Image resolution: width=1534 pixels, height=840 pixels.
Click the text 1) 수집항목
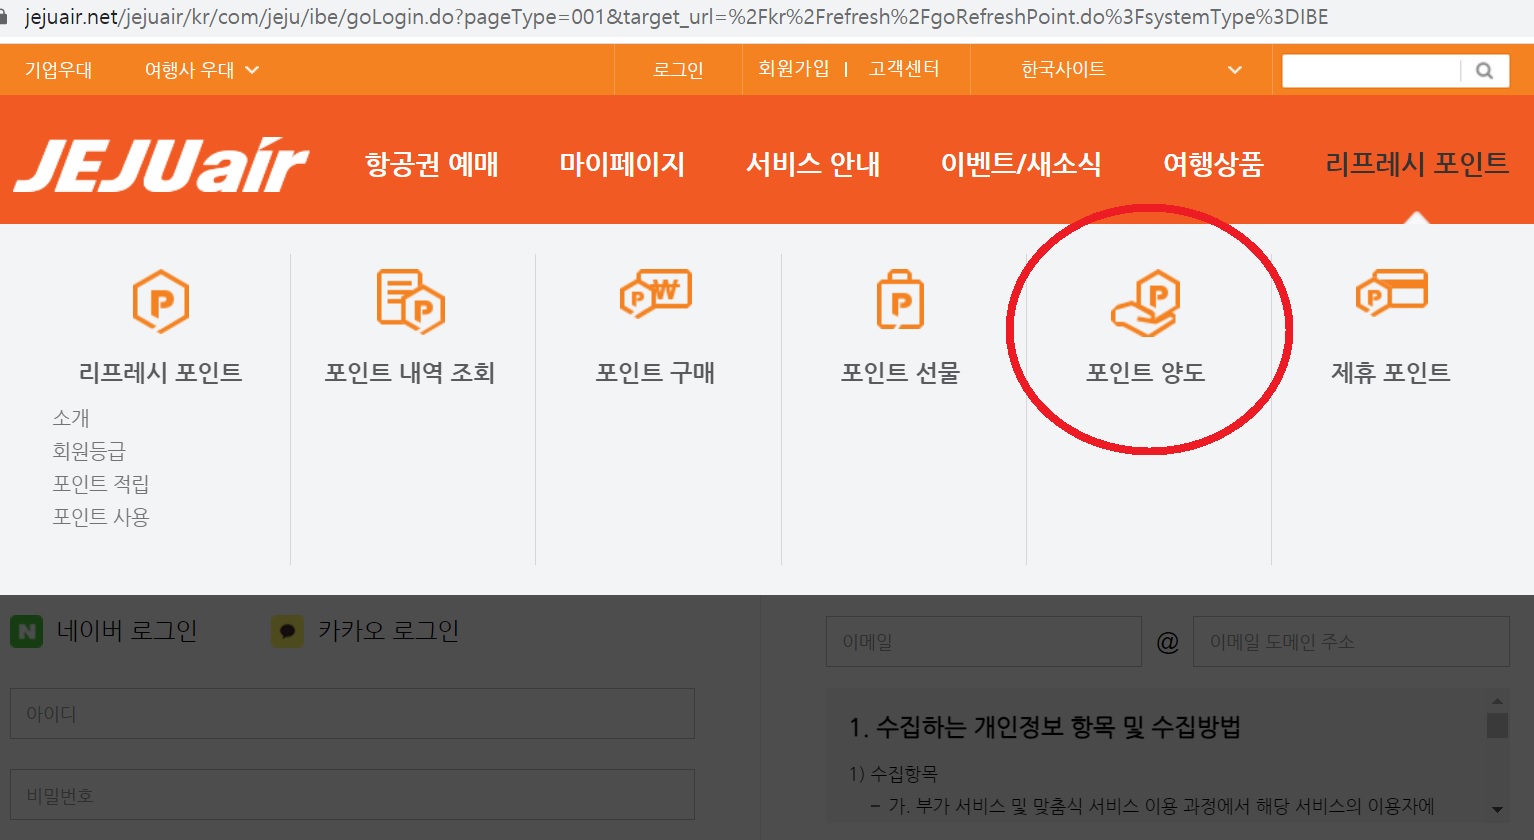coord(893,774)
